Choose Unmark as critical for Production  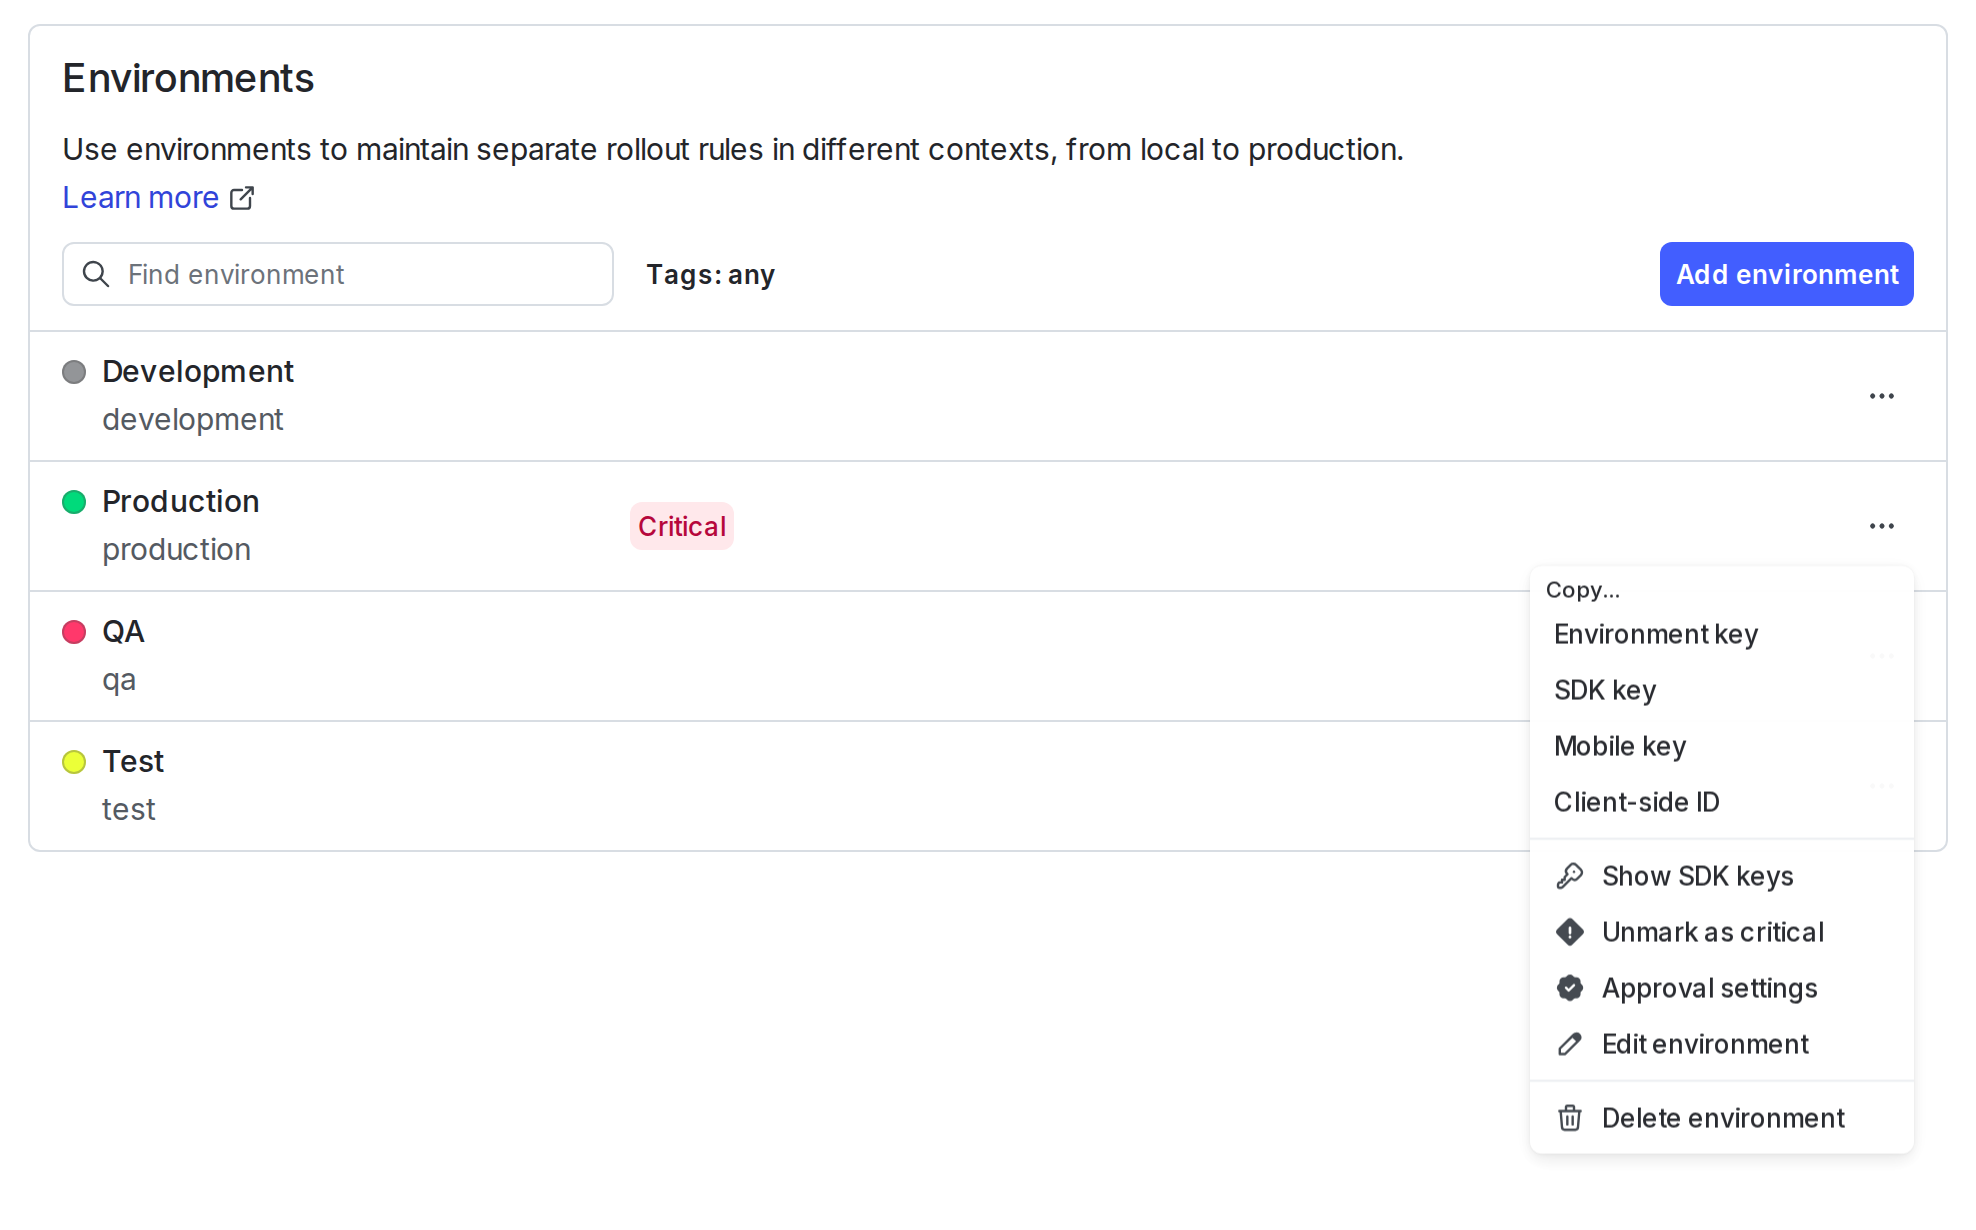pos(1713,931)
